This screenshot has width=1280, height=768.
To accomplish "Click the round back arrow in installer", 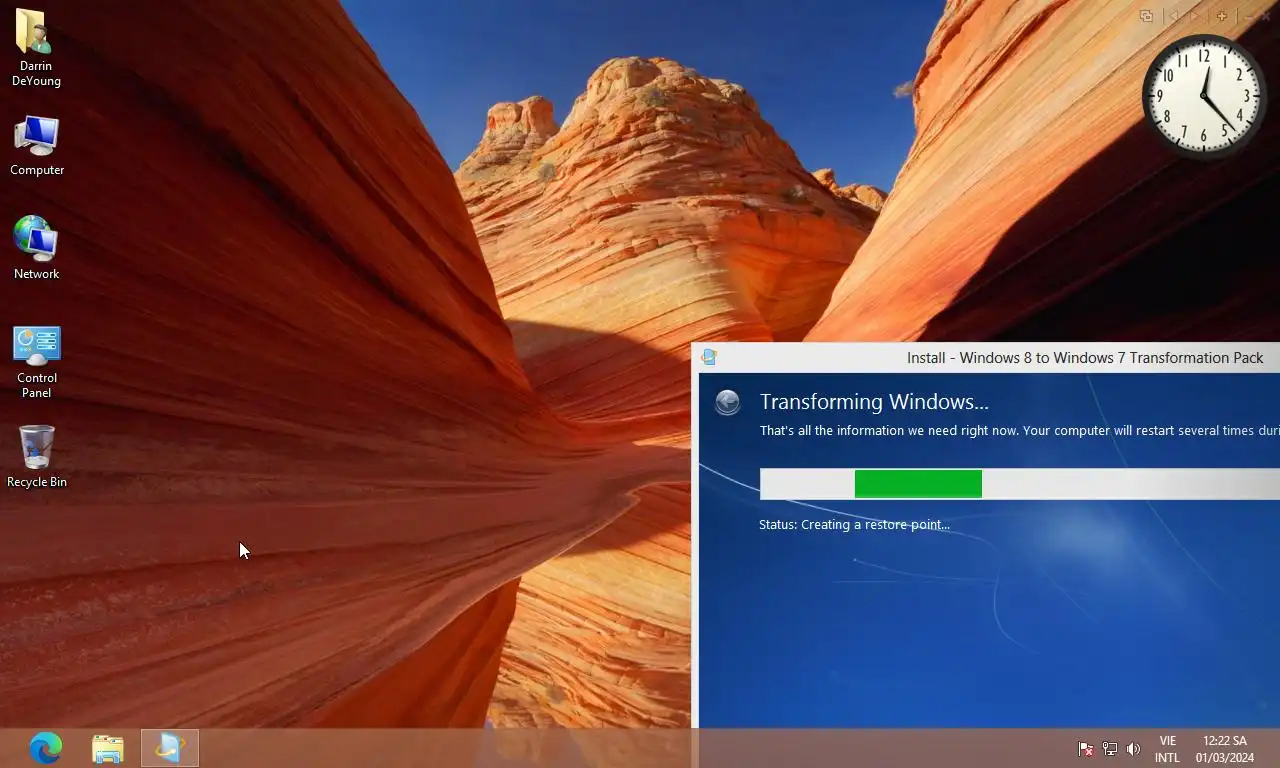I will click(x=727, y=402).
